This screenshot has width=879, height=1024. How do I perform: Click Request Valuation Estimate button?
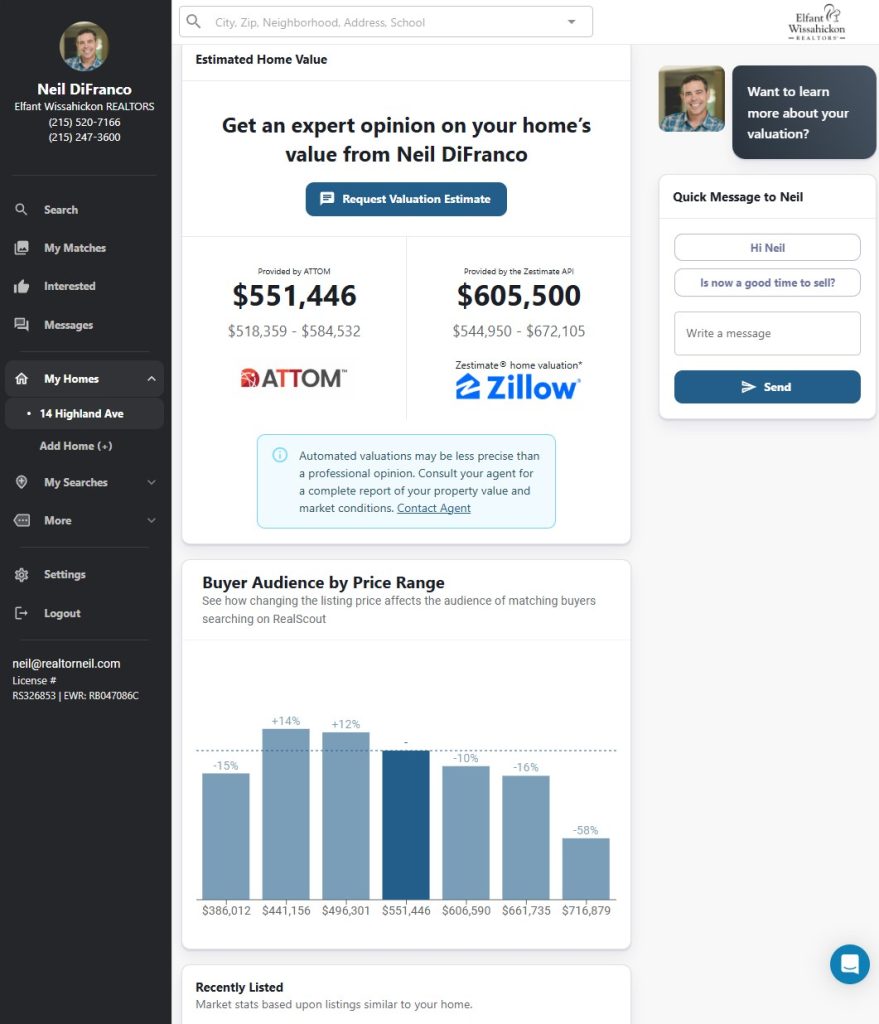pos(406,199)
